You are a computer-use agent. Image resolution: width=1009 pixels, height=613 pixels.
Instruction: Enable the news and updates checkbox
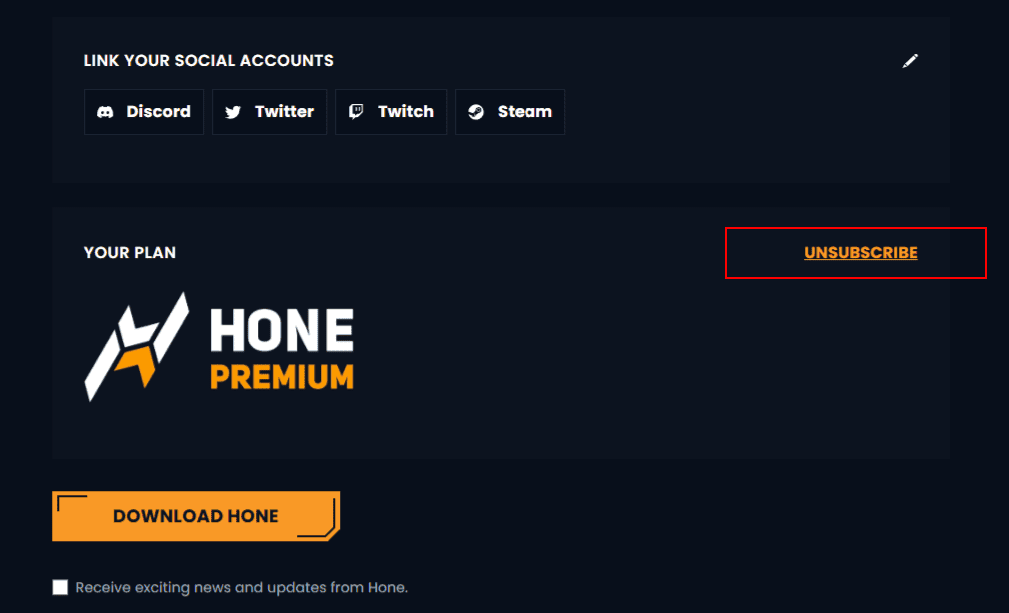[x=60, y=587]
